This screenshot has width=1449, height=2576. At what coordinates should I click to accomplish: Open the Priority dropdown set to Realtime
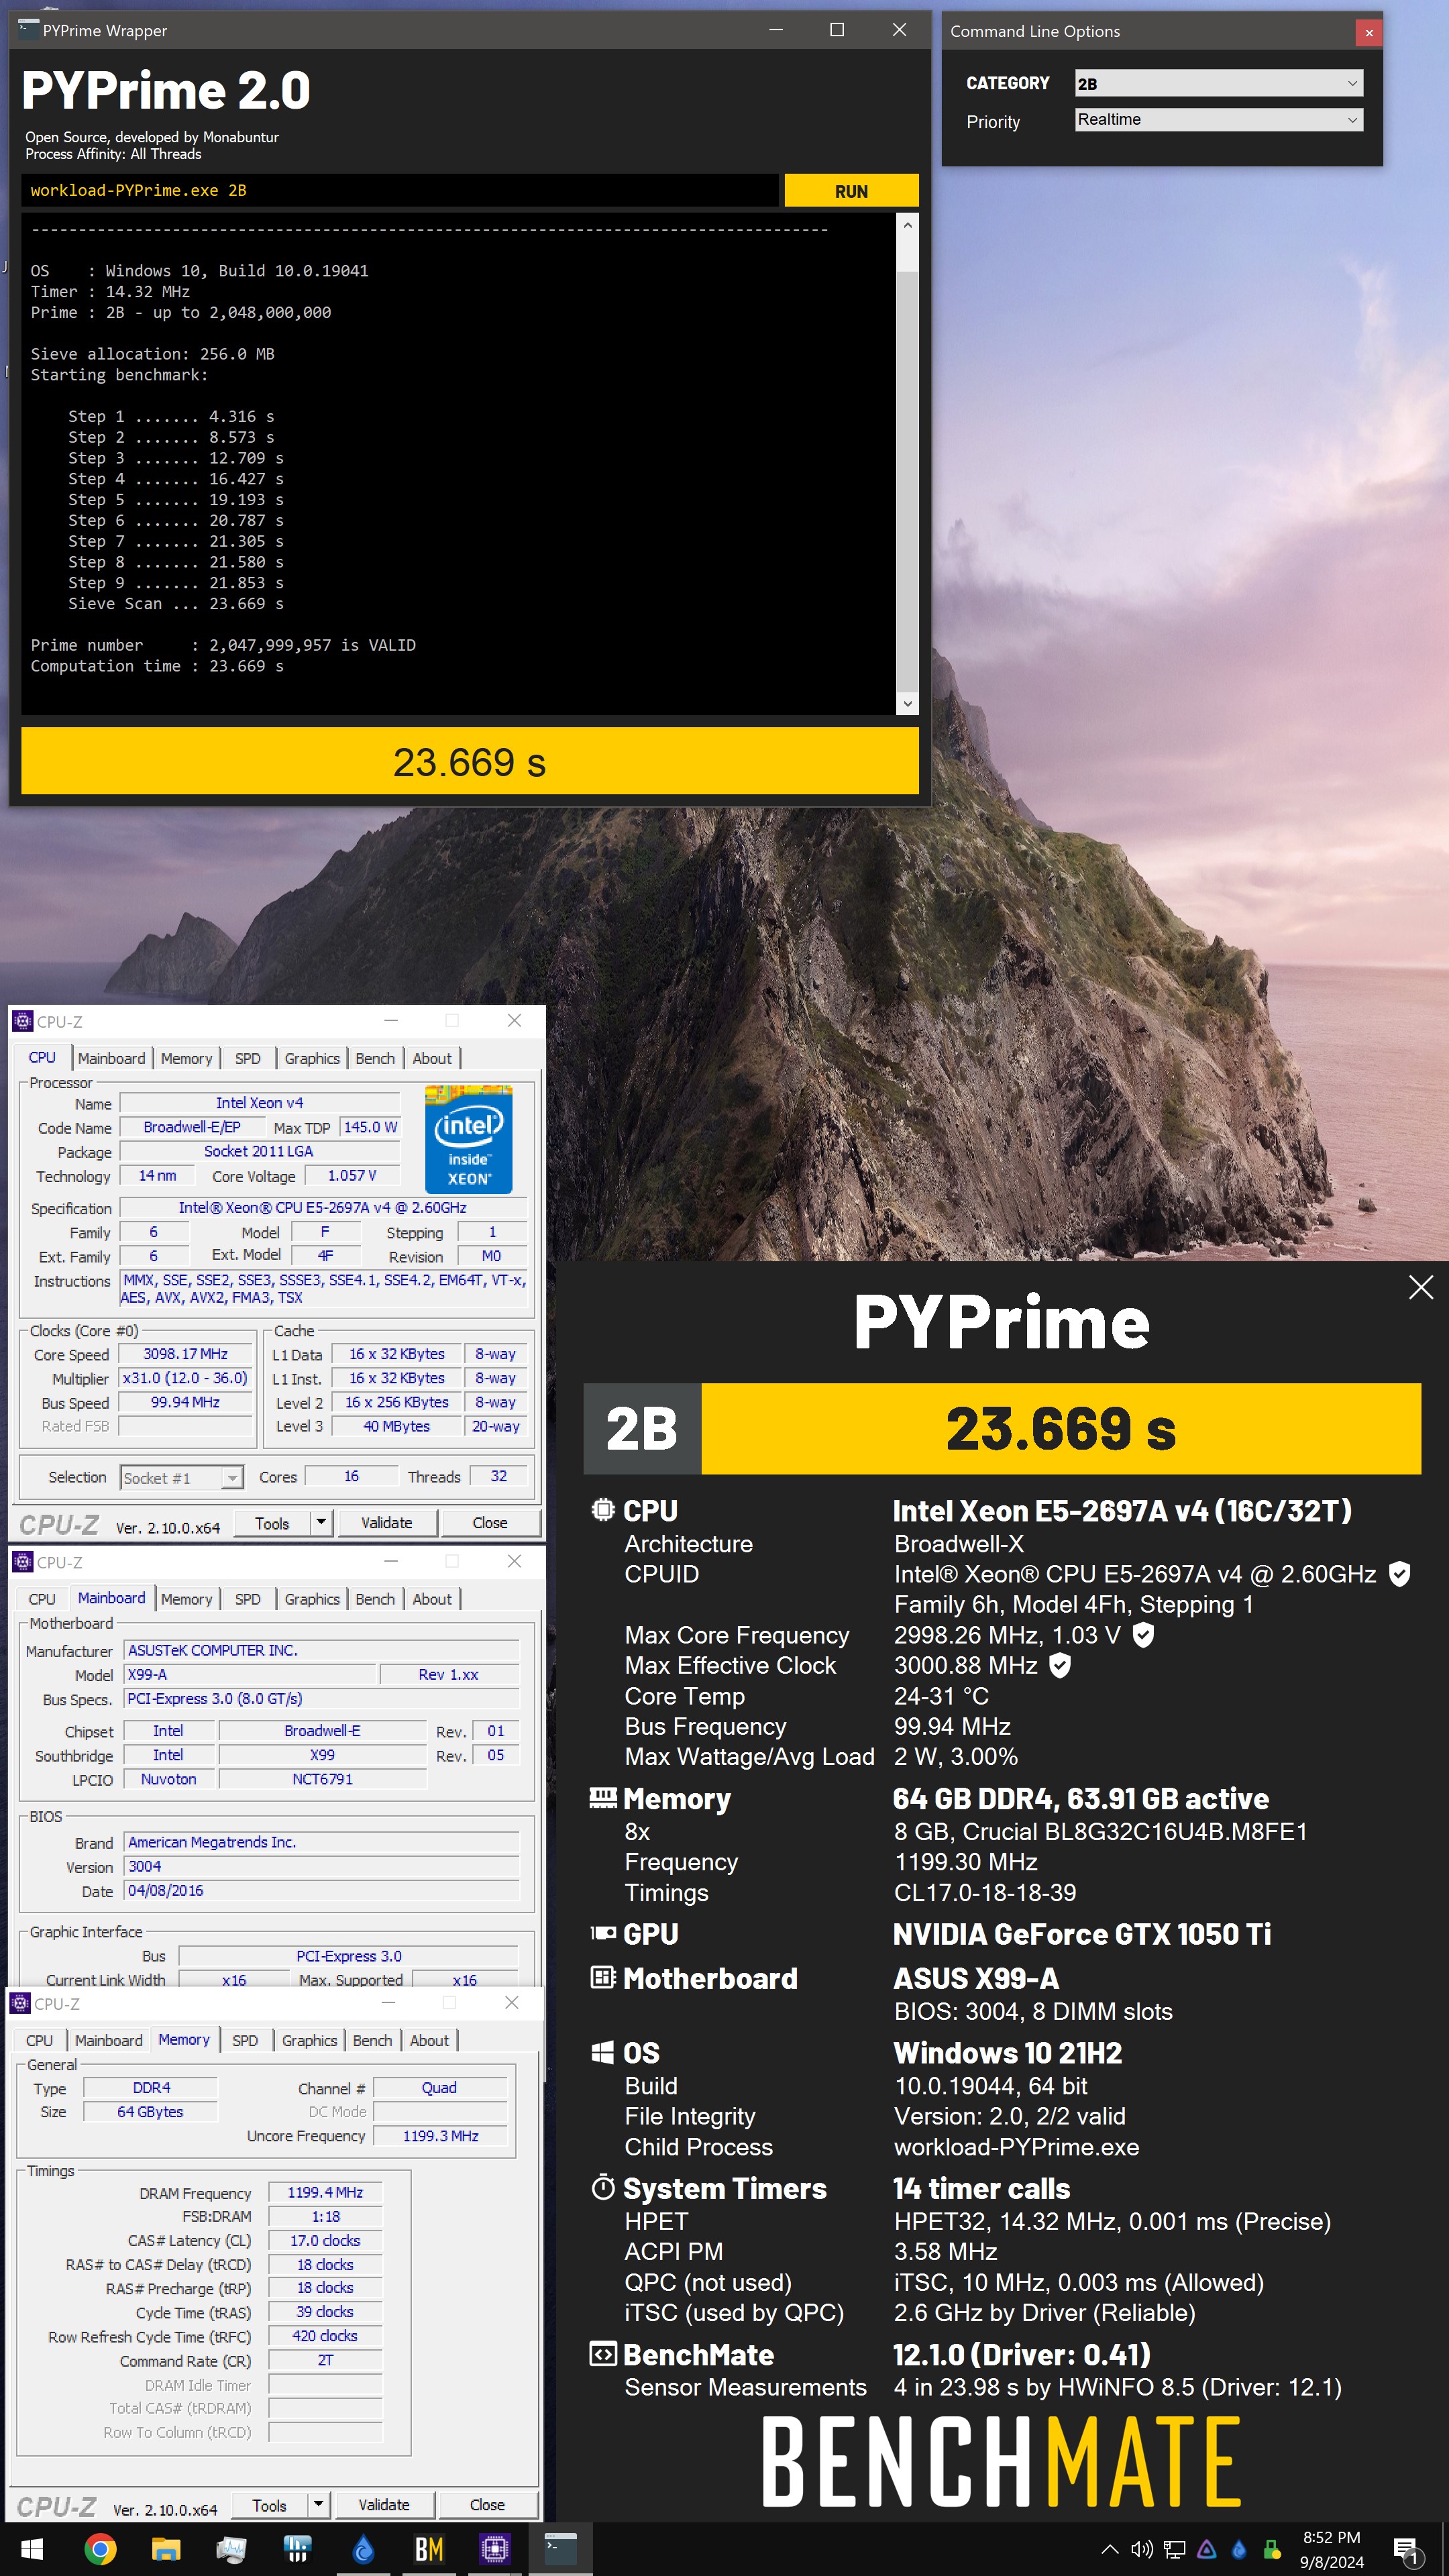(1218, 119)
